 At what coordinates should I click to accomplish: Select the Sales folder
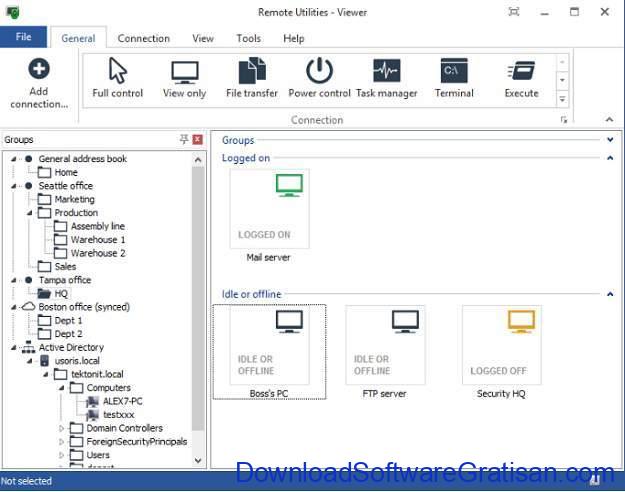click(x=57, y=267)
